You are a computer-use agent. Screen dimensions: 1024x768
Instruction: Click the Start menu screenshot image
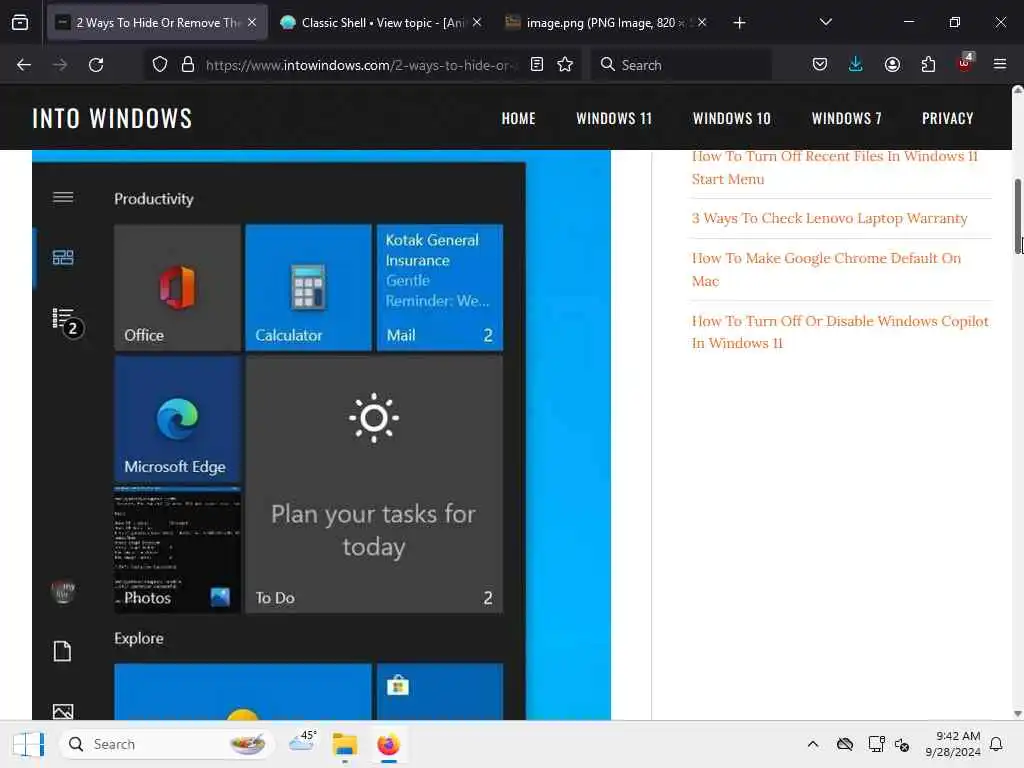(321, 435)
